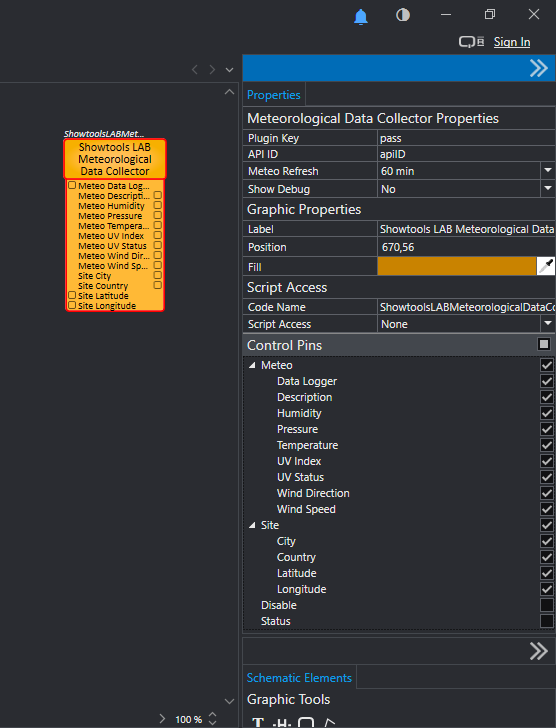Select the Meteo Descripti... output pin
The height and width of the screenshot is (728, 556).
(x=158, y=195)
